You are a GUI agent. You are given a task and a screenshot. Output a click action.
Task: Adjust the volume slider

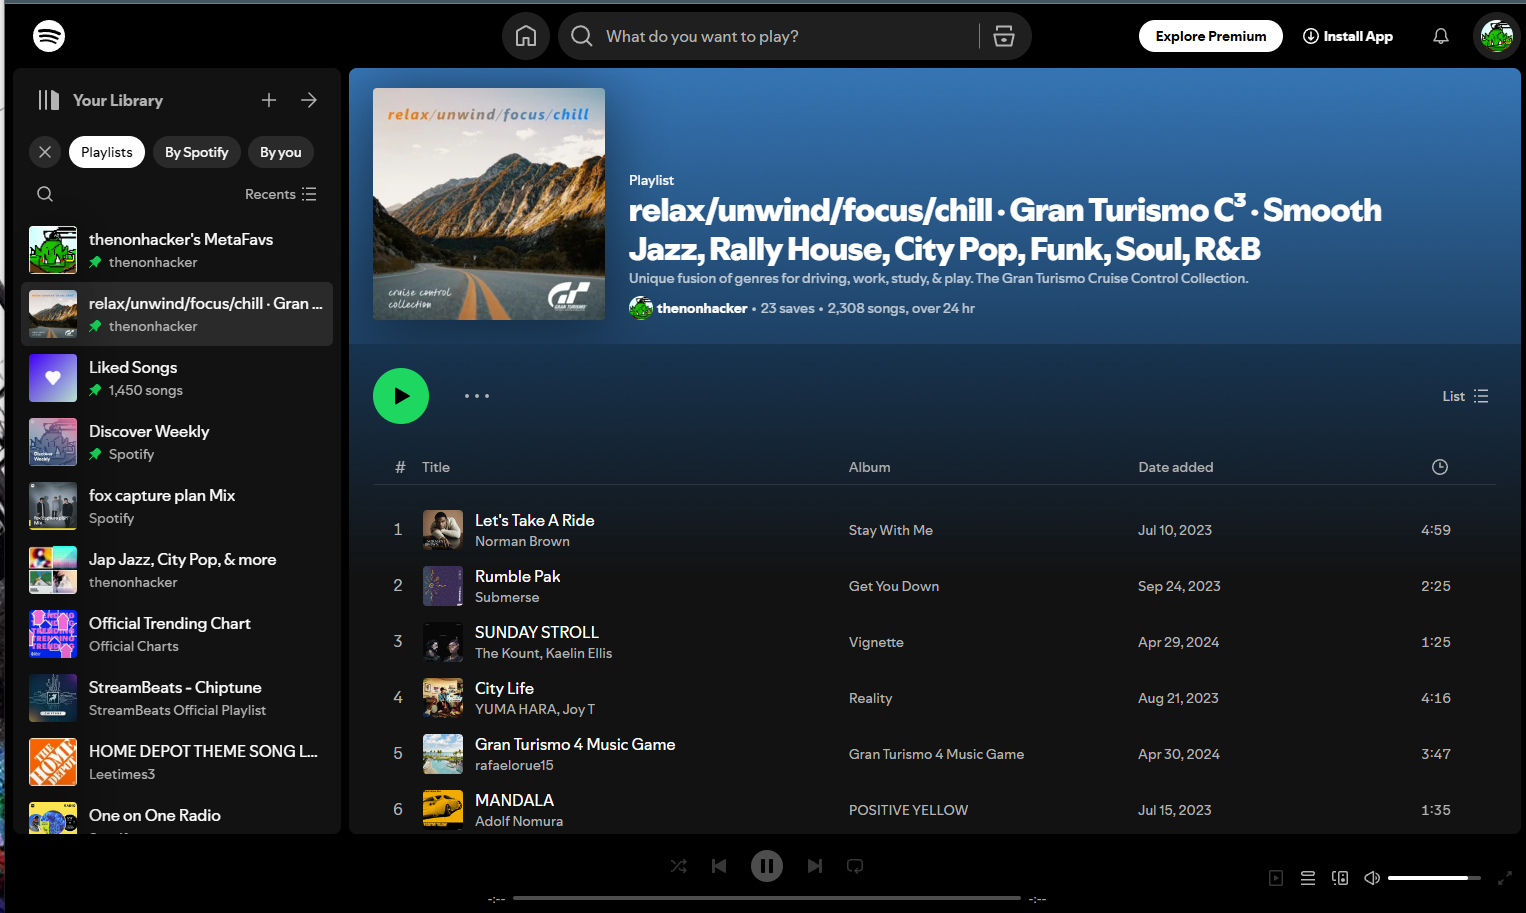pyautogui.click(x=1434, y=878)
